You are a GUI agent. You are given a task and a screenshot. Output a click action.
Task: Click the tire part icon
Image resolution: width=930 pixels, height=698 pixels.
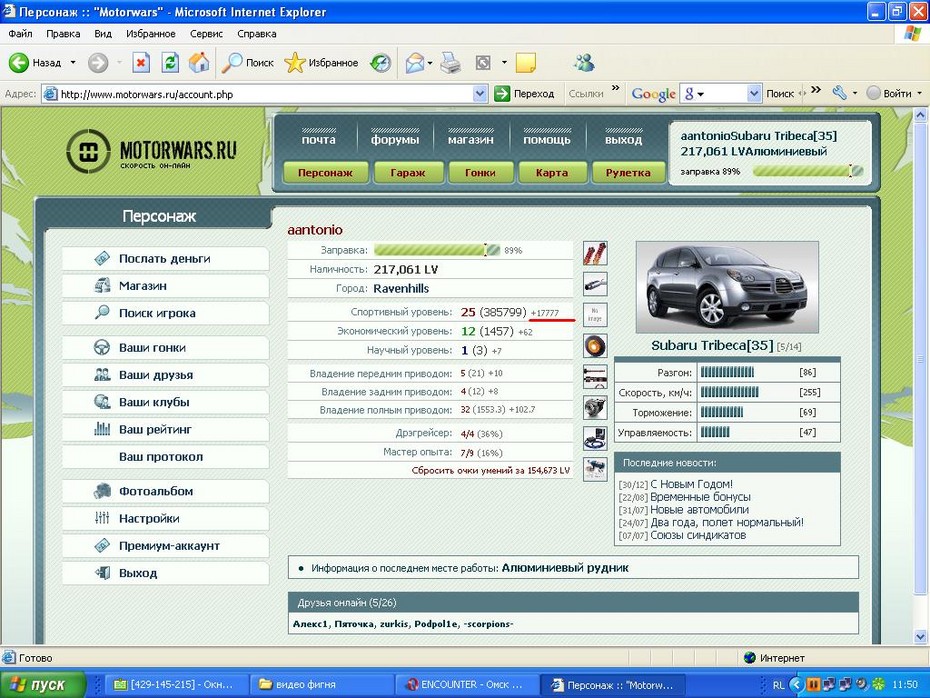(x=595, y=346)
